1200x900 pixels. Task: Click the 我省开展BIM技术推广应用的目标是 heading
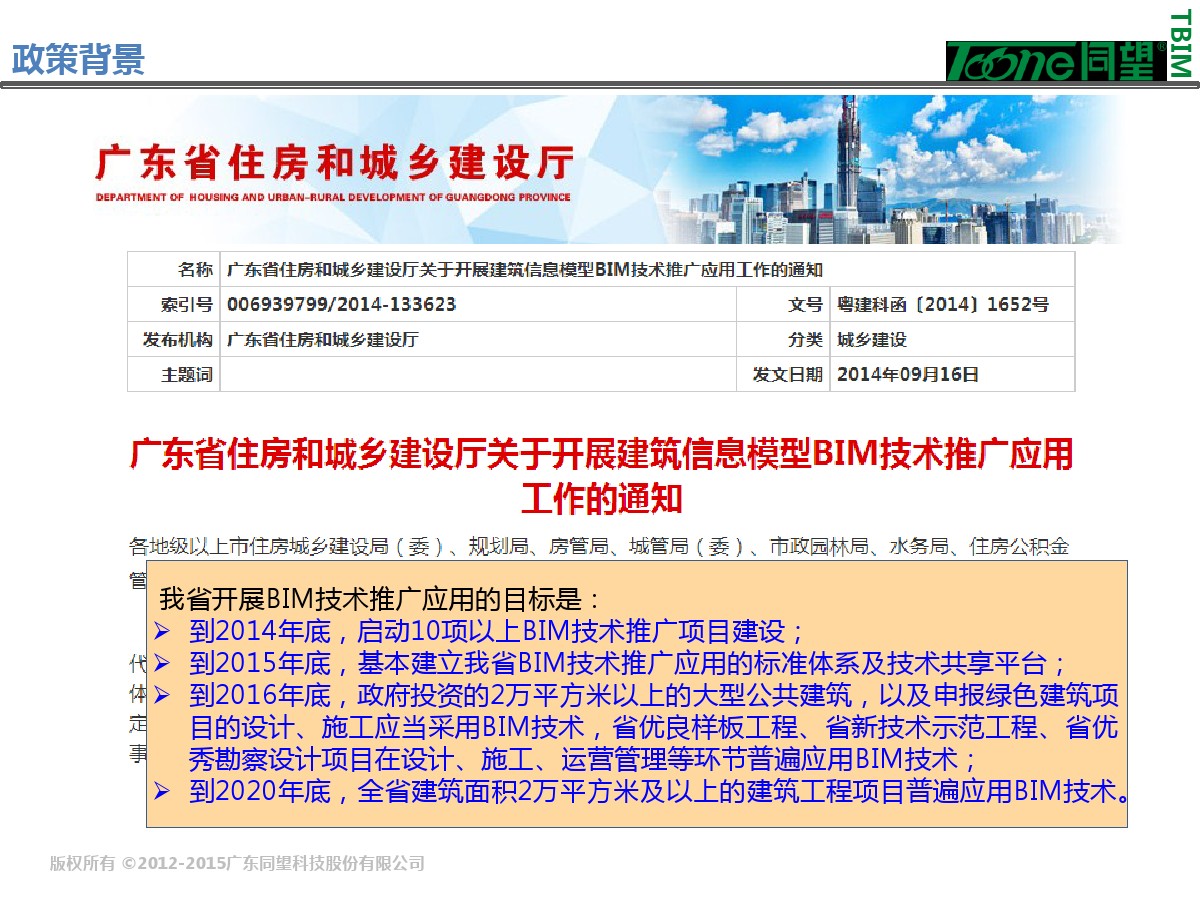click(x=380, y=600)
